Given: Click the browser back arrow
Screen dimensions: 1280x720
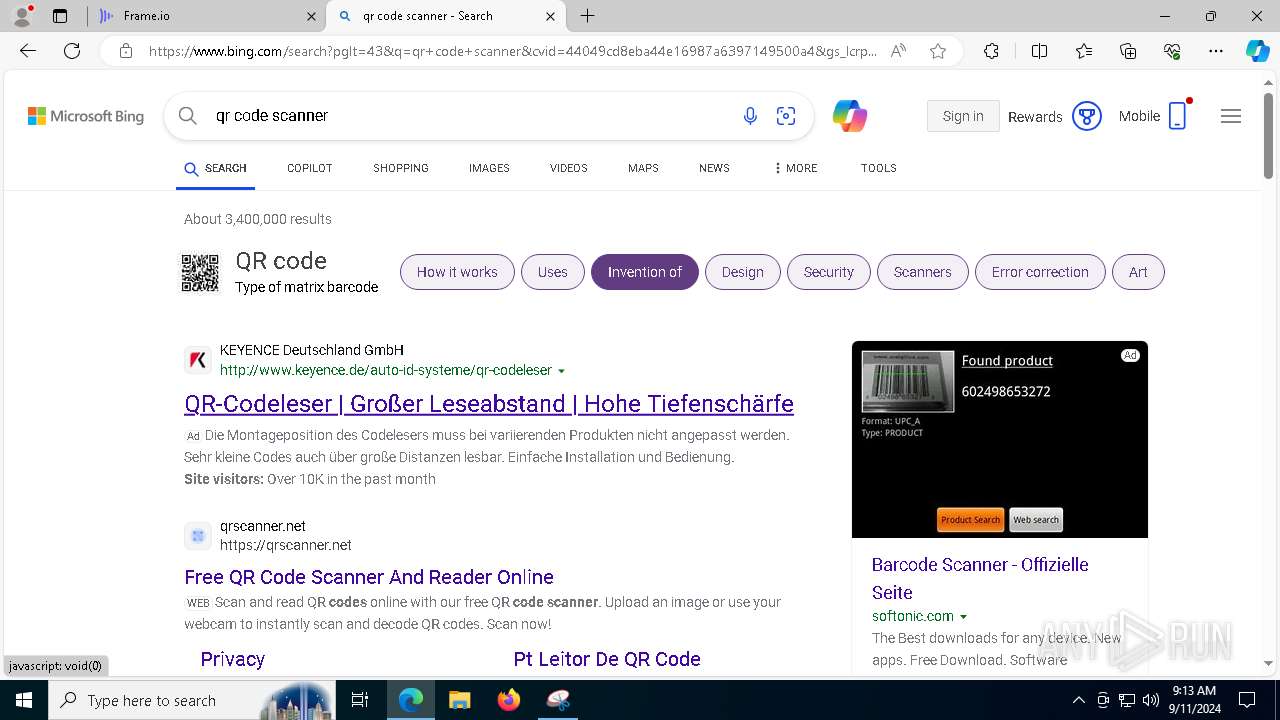Looking at the screenshot, I should (28, 51).
